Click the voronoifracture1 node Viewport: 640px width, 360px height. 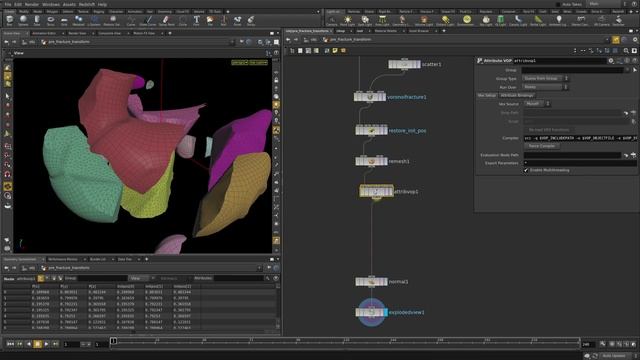coord(370,97)
